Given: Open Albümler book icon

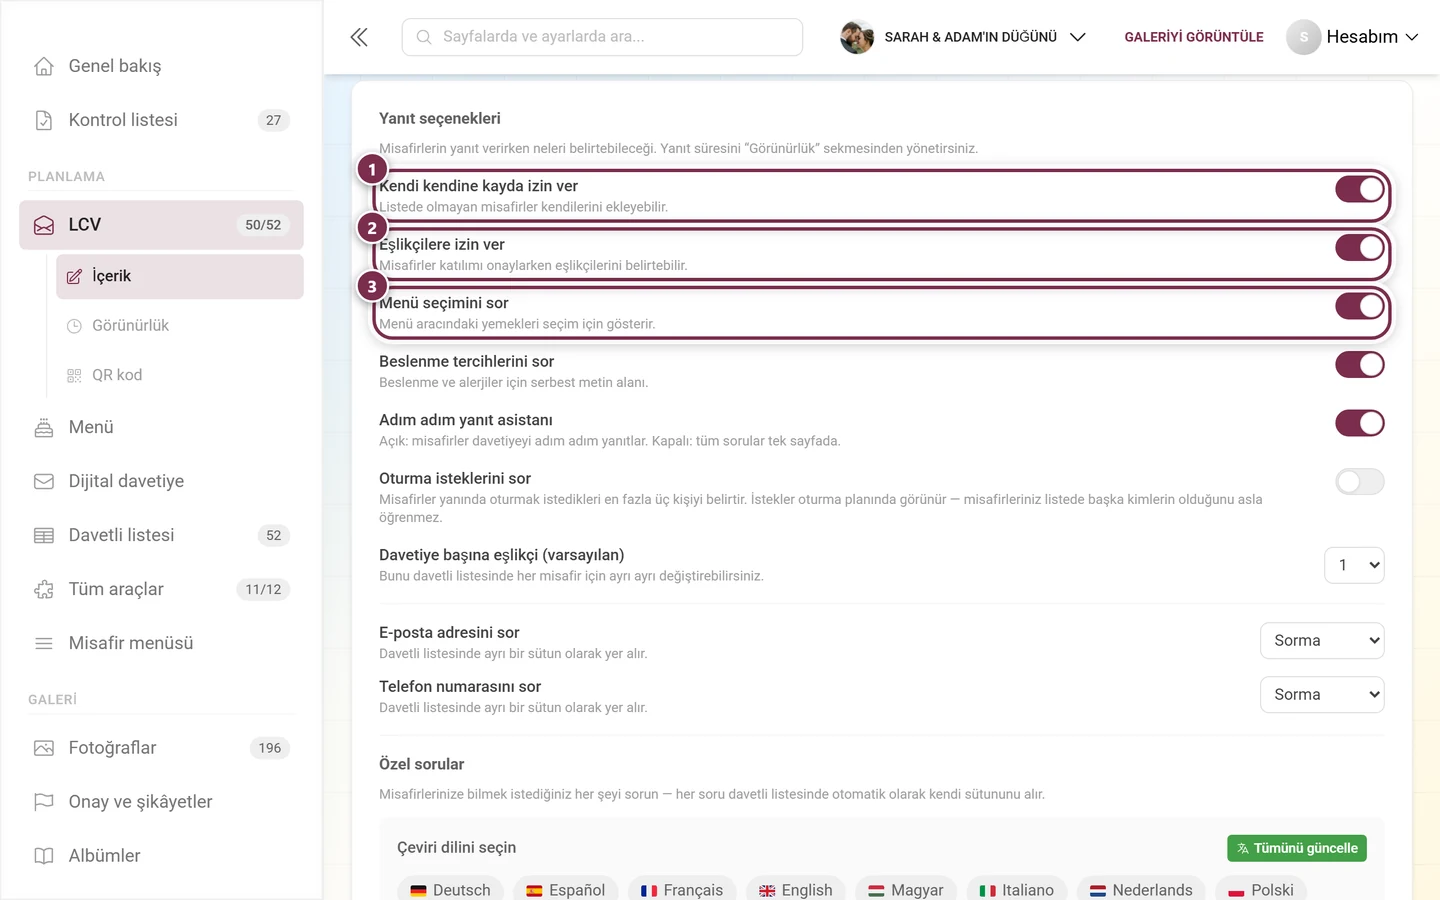Looking at the screenshot, I should (44, 856).
